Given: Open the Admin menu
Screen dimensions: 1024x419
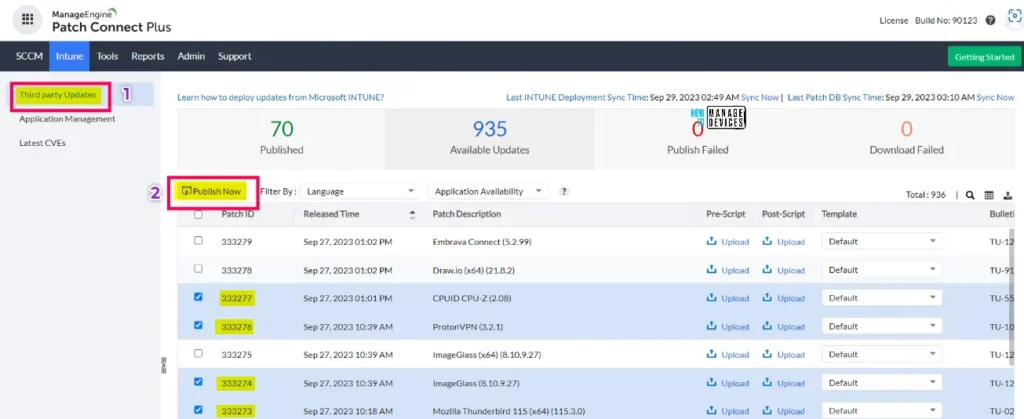Looking at the screenshot, I should 191,56.
